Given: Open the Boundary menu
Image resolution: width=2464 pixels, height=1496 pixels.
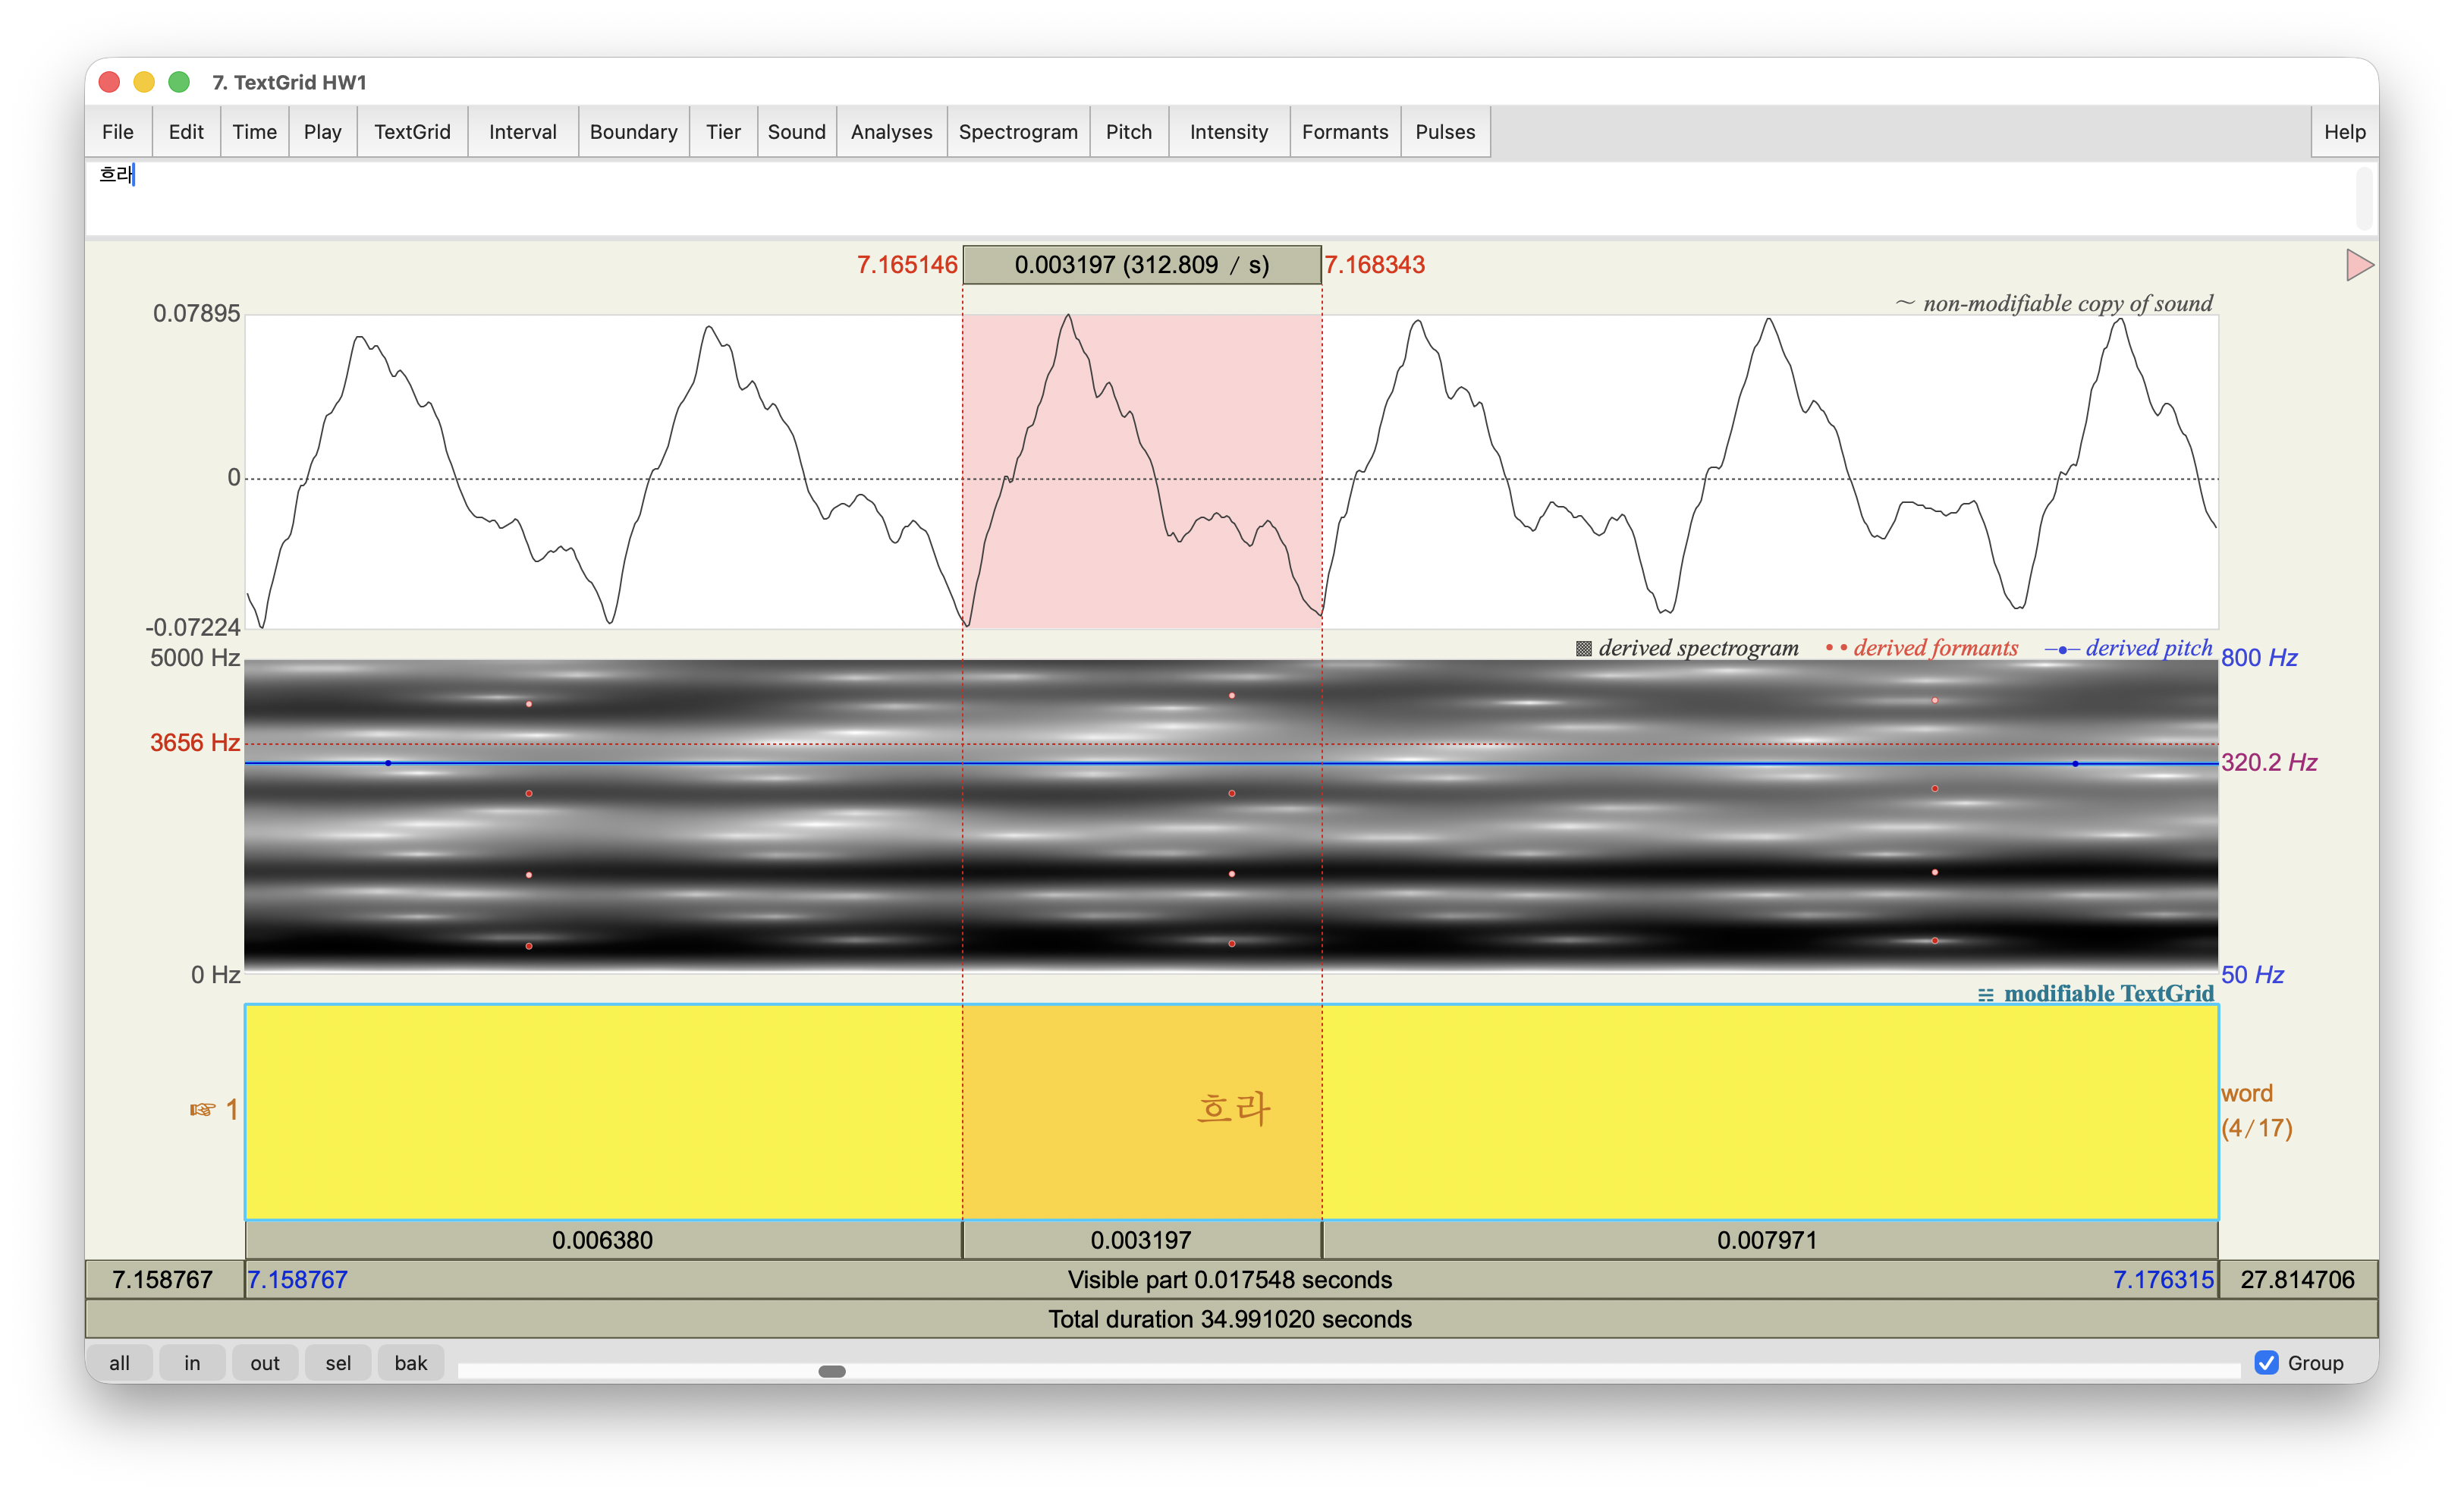Looking at the screenshot, I should [x=633, y=132].
